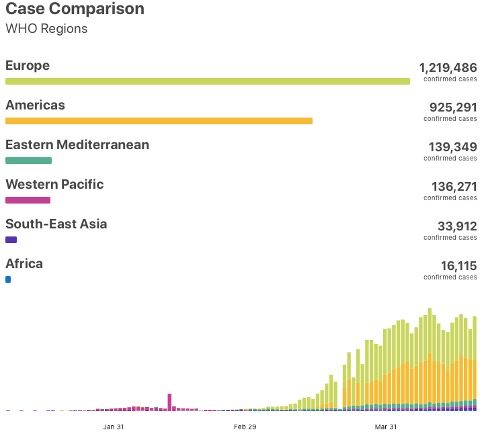Click the 136,271 confirmed cases value
This screenshot has height=440, width=482.
(454, 187)
